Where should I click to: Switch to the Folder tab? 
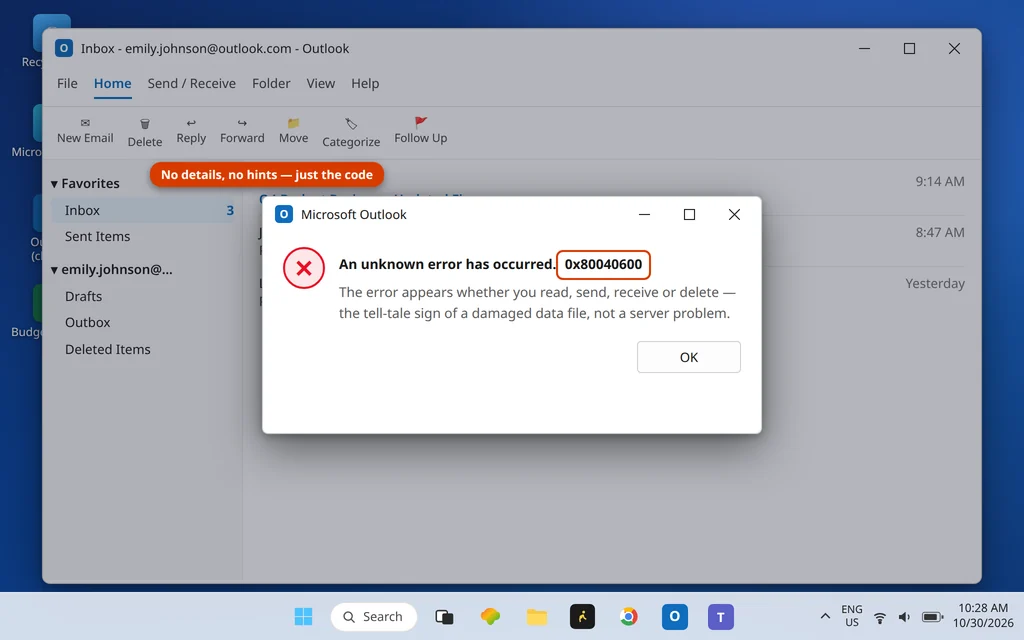point(271,84)
